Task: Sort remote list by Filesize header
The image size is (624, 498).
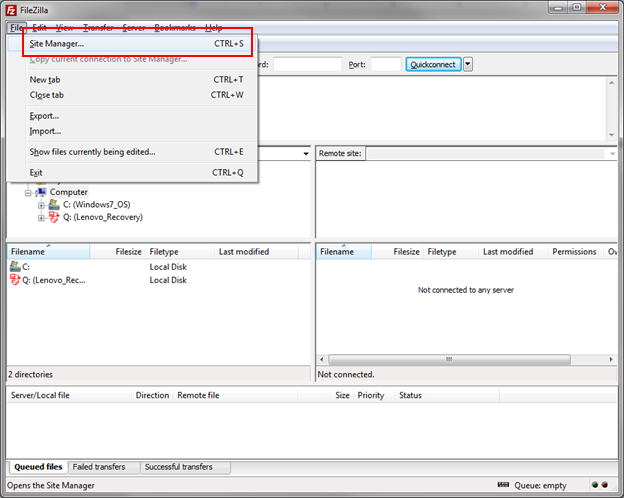Action: [x=398, y=252]
